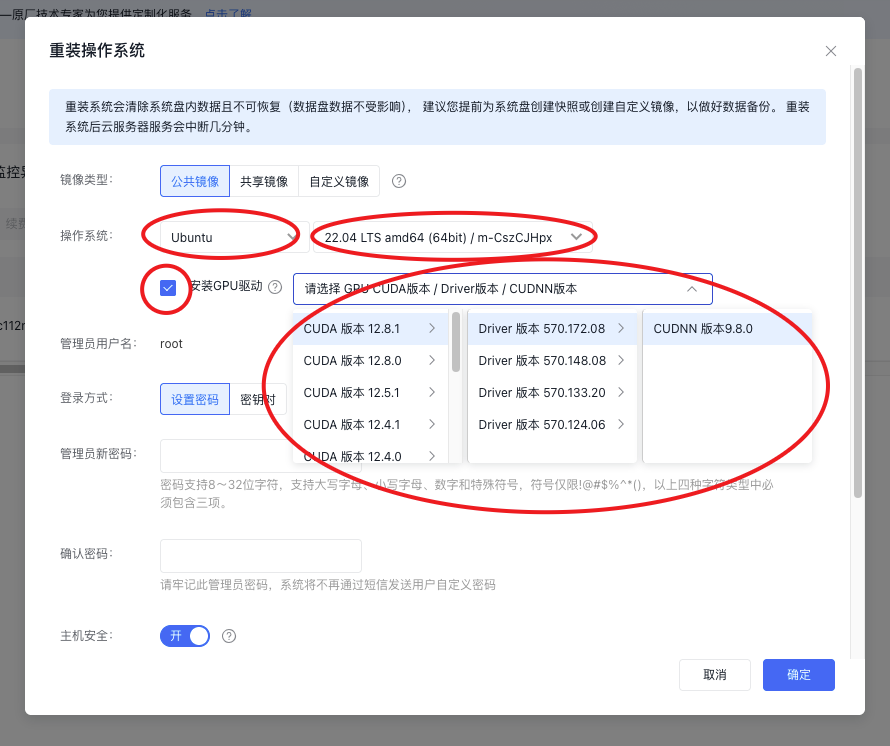
Task: Switch to 共享镜像 tab
Action: point(264,181)
